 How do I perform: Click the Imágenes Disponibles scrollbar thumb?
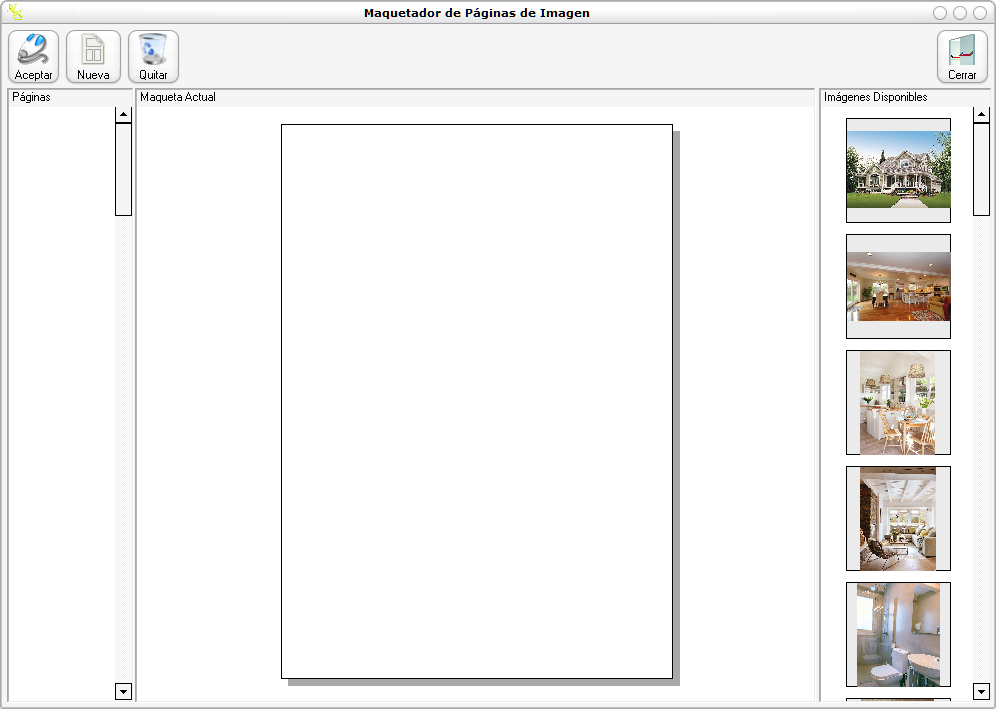981,168
